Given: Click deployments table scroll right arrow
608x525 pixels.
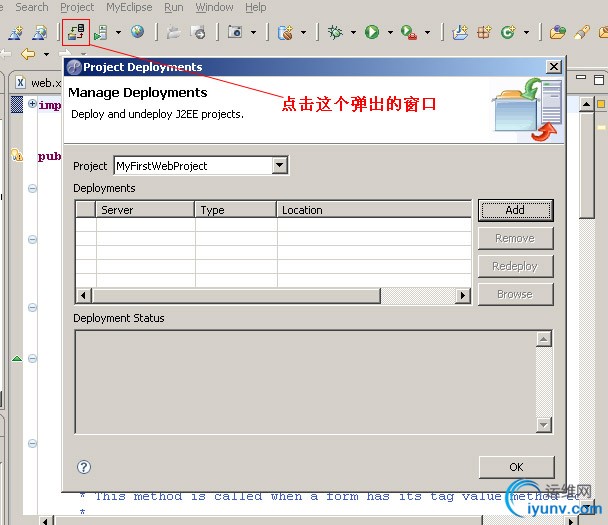Looking at the screenshot, I should point(463,295).
